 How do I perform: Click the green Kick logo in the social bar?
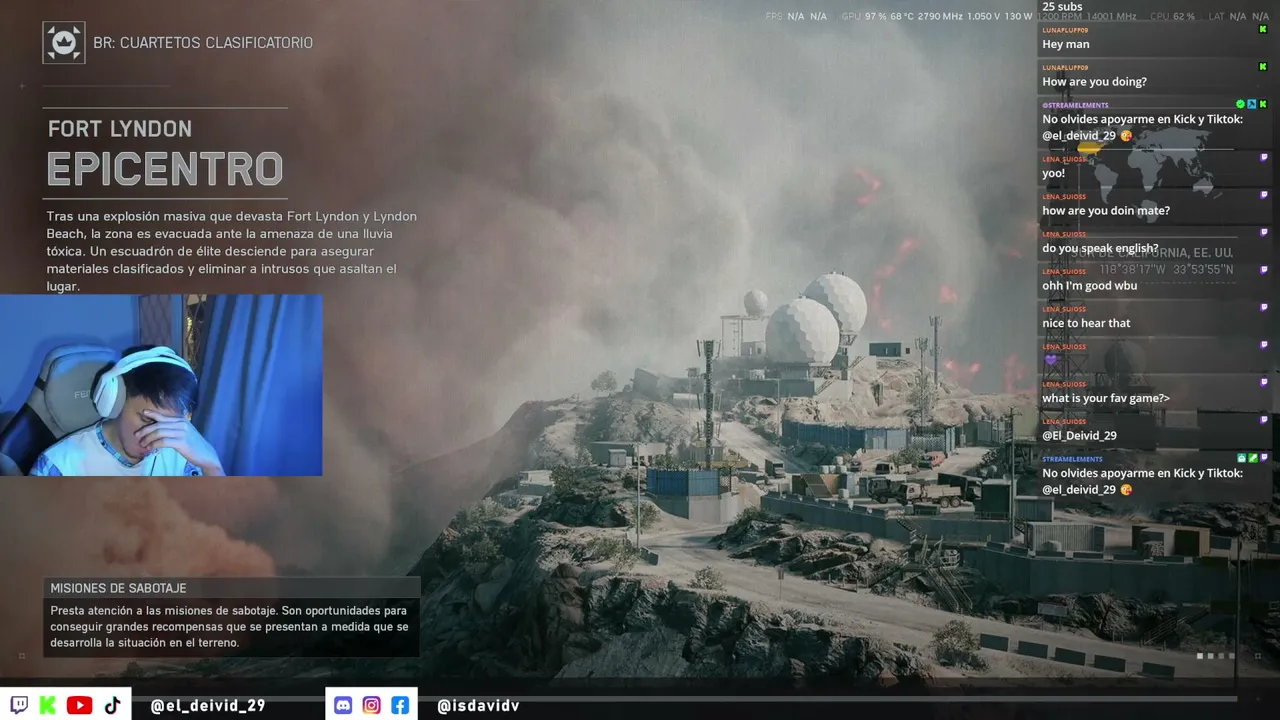coord(48,705)
